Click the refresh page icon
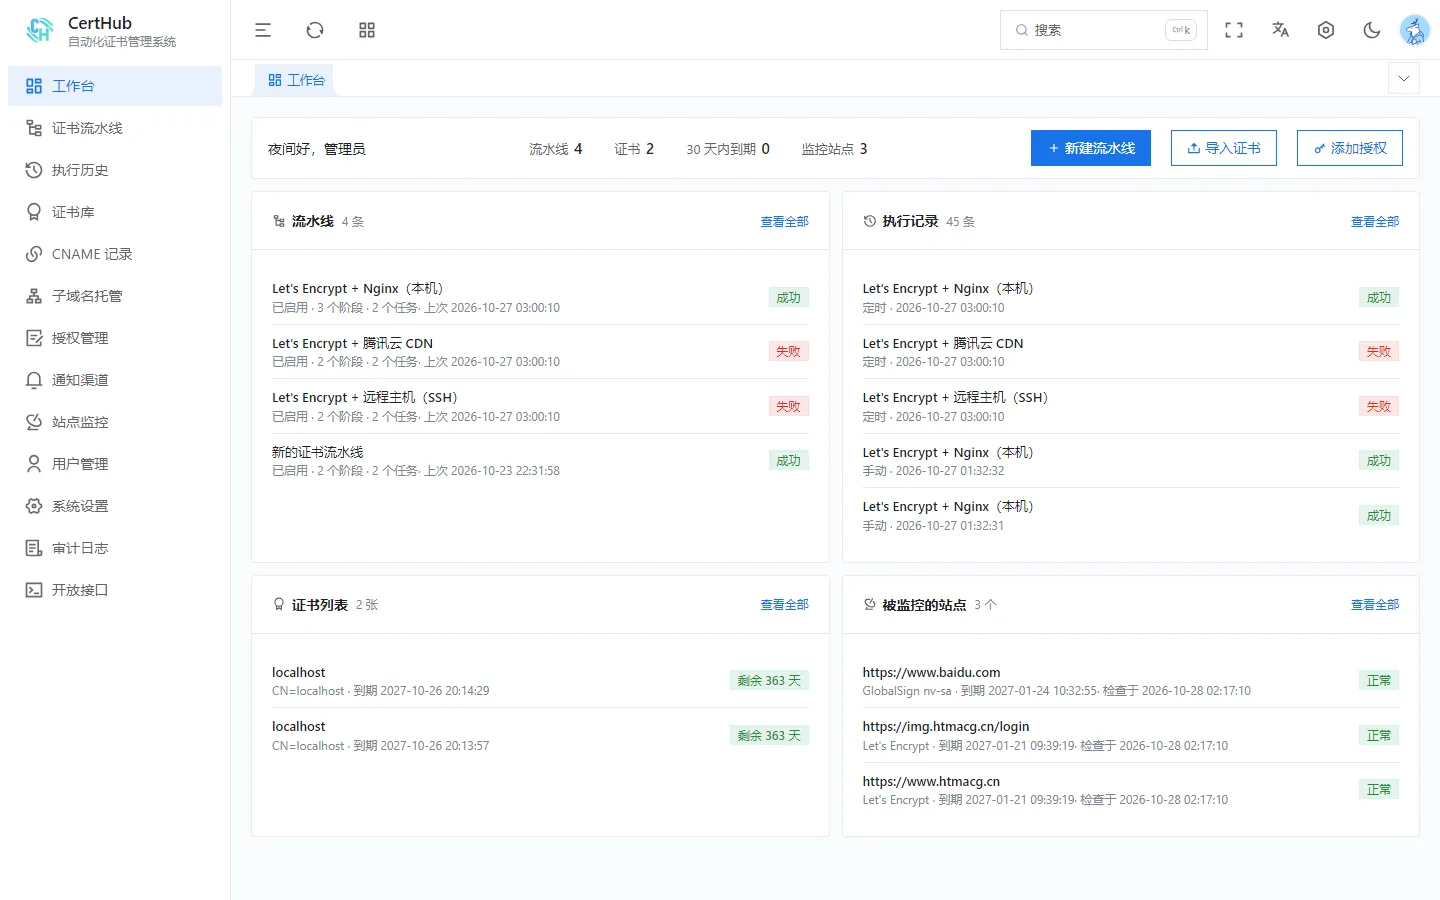The image size is (1440, 900). click(x=315, y=30)
